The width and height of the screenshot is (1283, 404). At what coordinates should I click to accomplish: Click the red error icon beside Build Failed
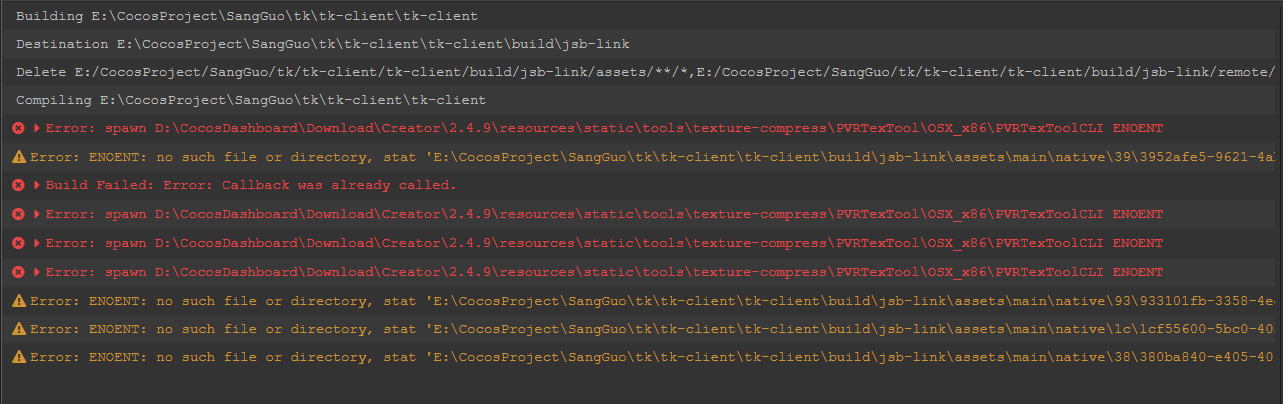pos(18,185)
